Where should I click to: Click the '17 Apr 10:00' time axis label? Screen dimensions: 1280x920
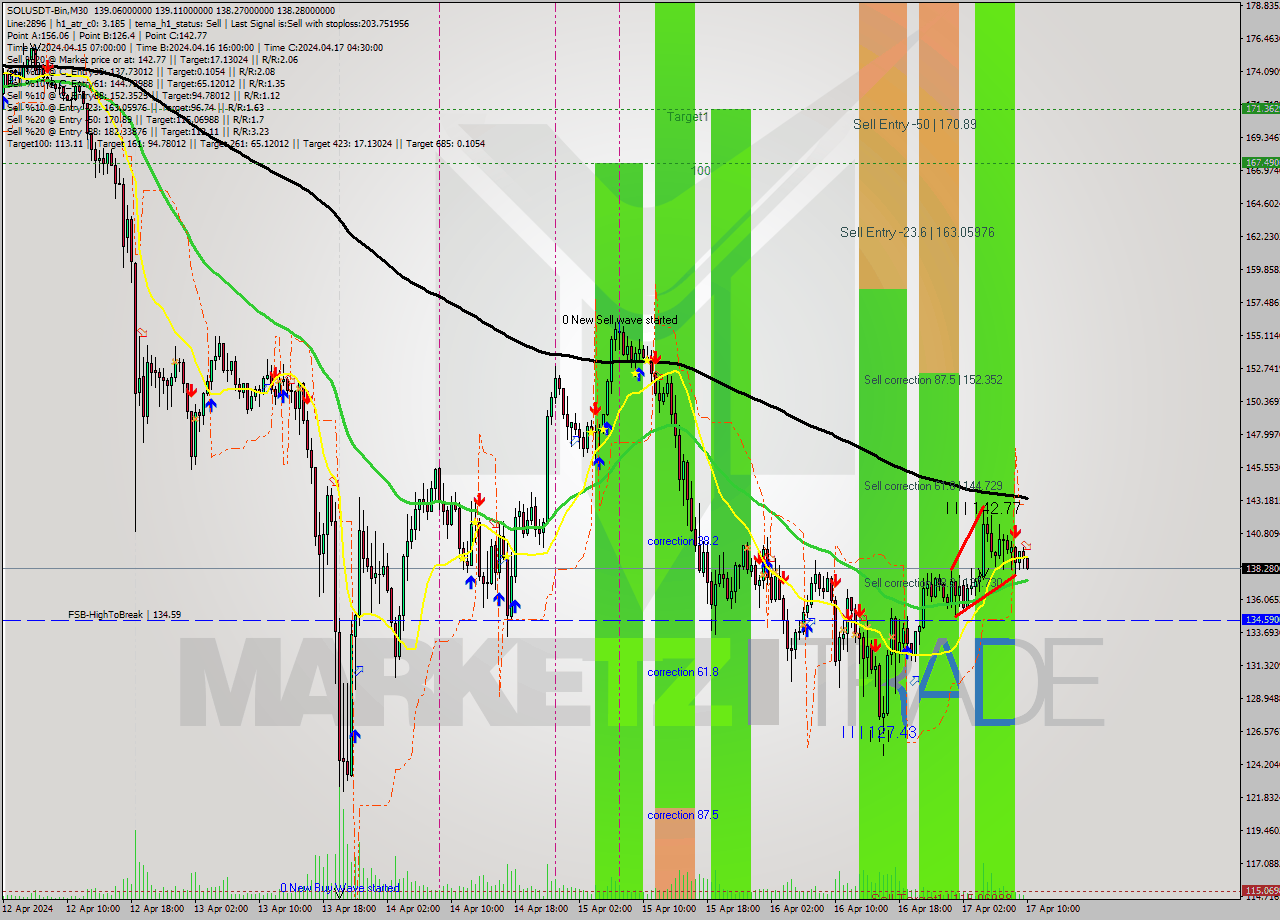tap(1052, 909)
